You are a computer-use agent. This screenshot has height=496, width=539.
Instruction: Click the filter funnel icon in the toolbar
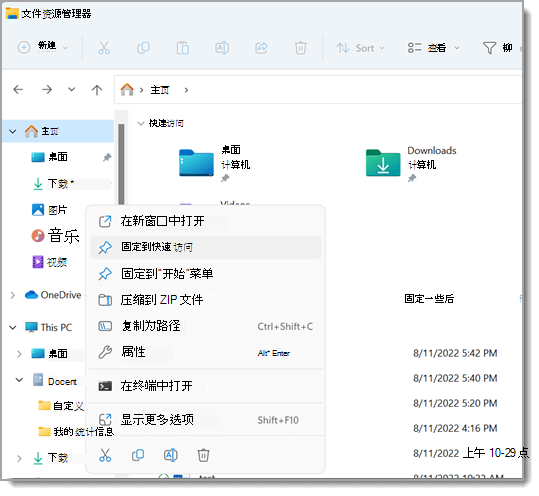[489, 48]
